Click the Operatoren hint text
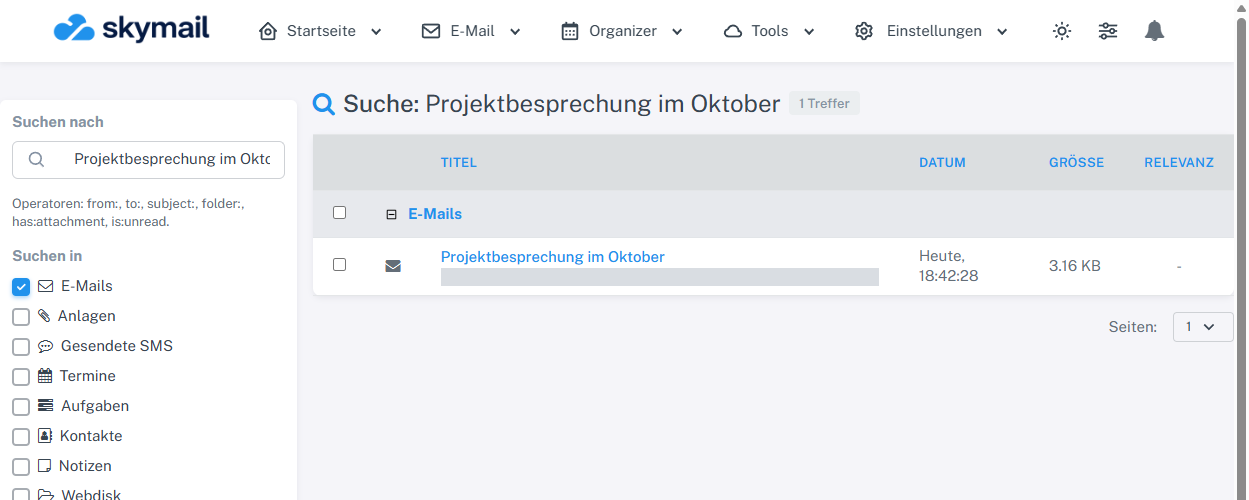Viewport: 1249px width, 500px height. [x=128, y=212]
